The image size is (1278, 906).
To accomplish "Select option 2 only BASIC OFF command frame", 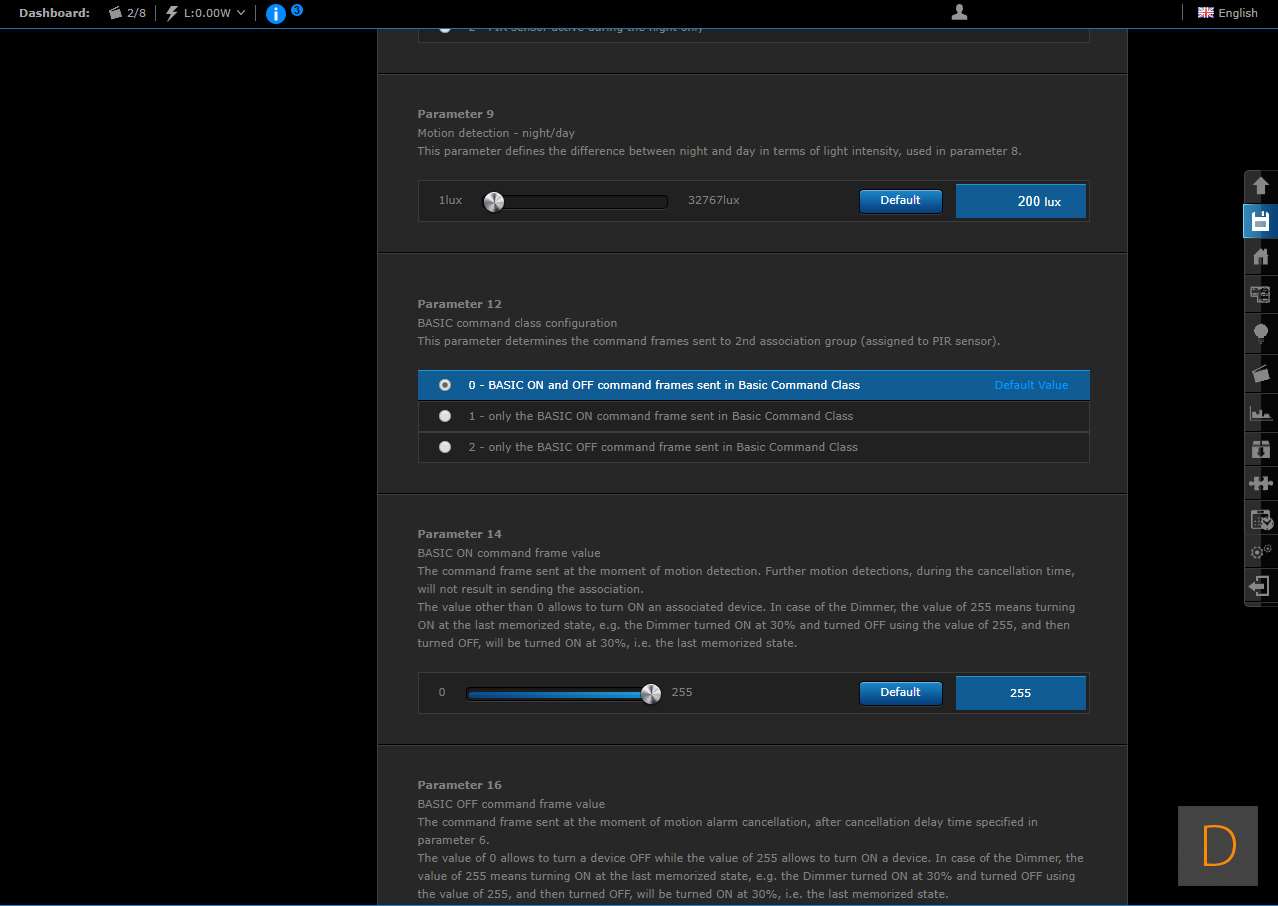I will [445, 447].
